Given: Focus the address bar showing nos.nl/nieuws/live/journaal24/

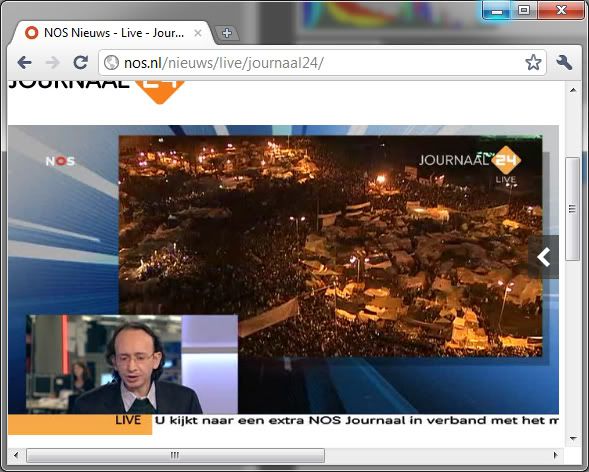Looking at the screenshot, I should pos(322,63).
